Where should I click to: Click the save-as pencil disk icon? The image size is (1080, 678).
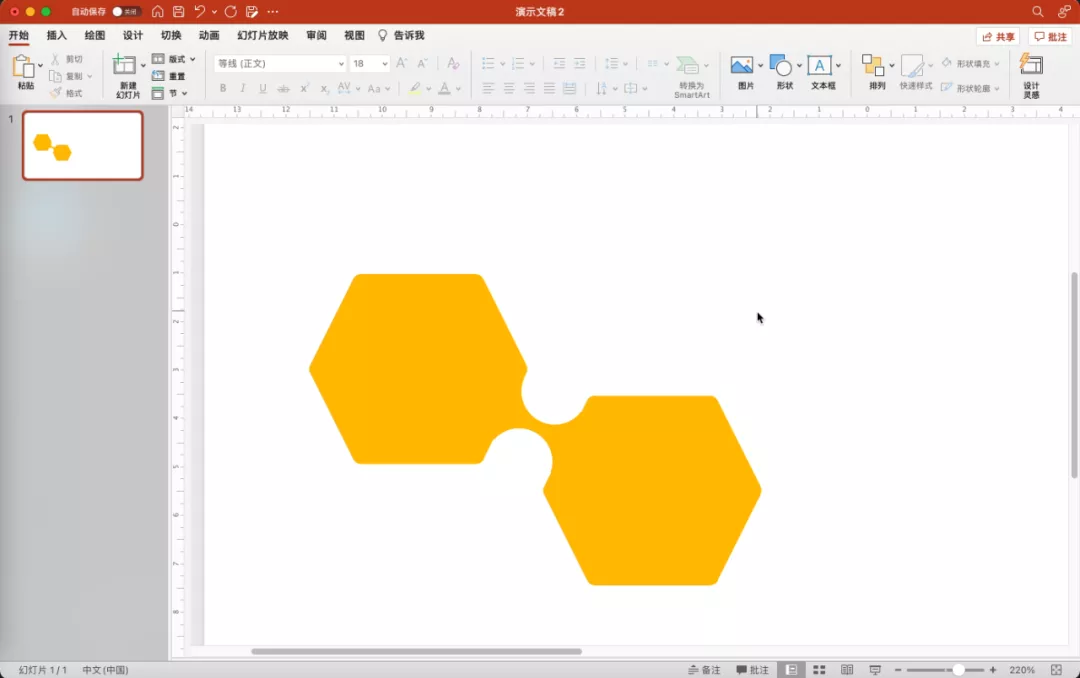252,12
